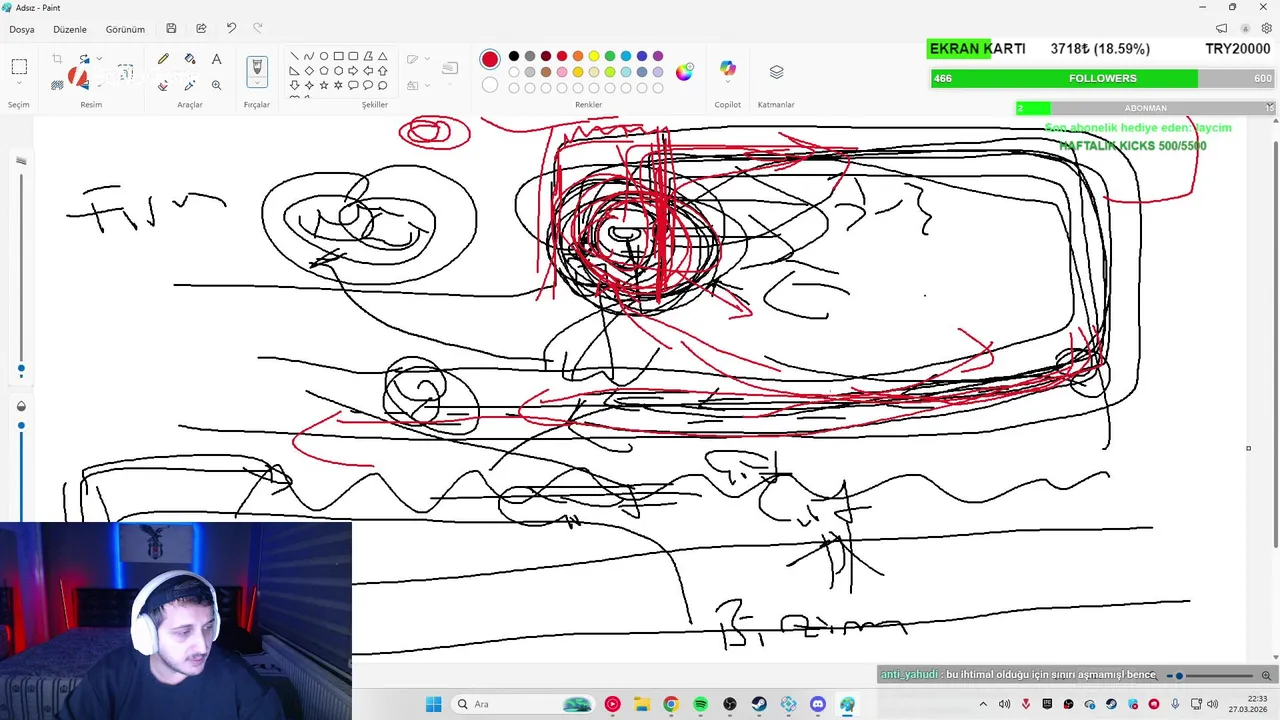Choose the Hexagon shape
The width and height of the screenshot is (1280, 720).
click(338, 71)
